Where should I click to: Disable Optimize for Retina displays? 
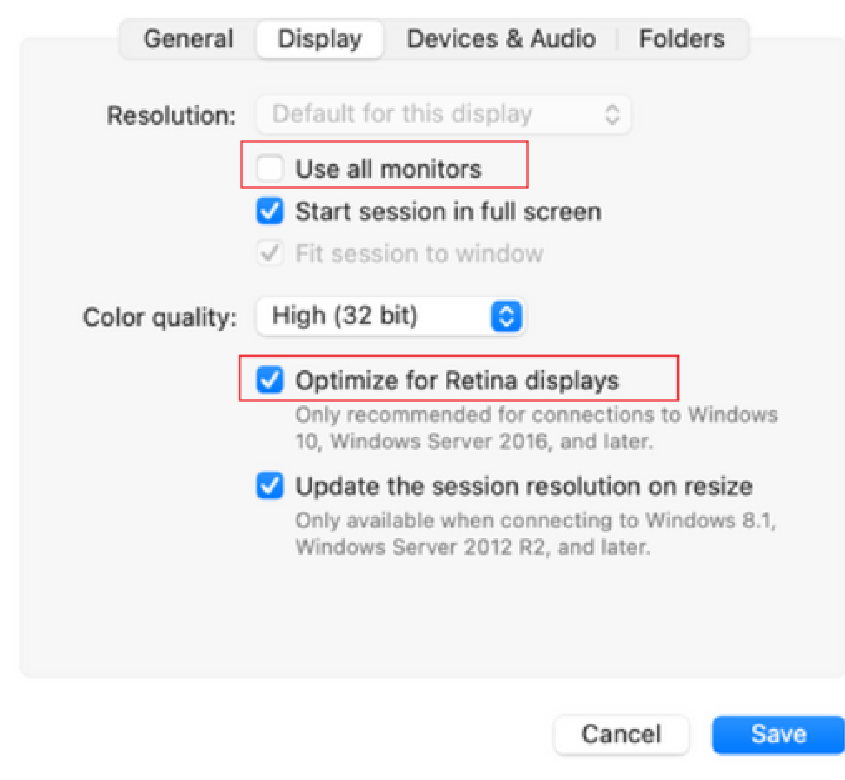[270, 379]
